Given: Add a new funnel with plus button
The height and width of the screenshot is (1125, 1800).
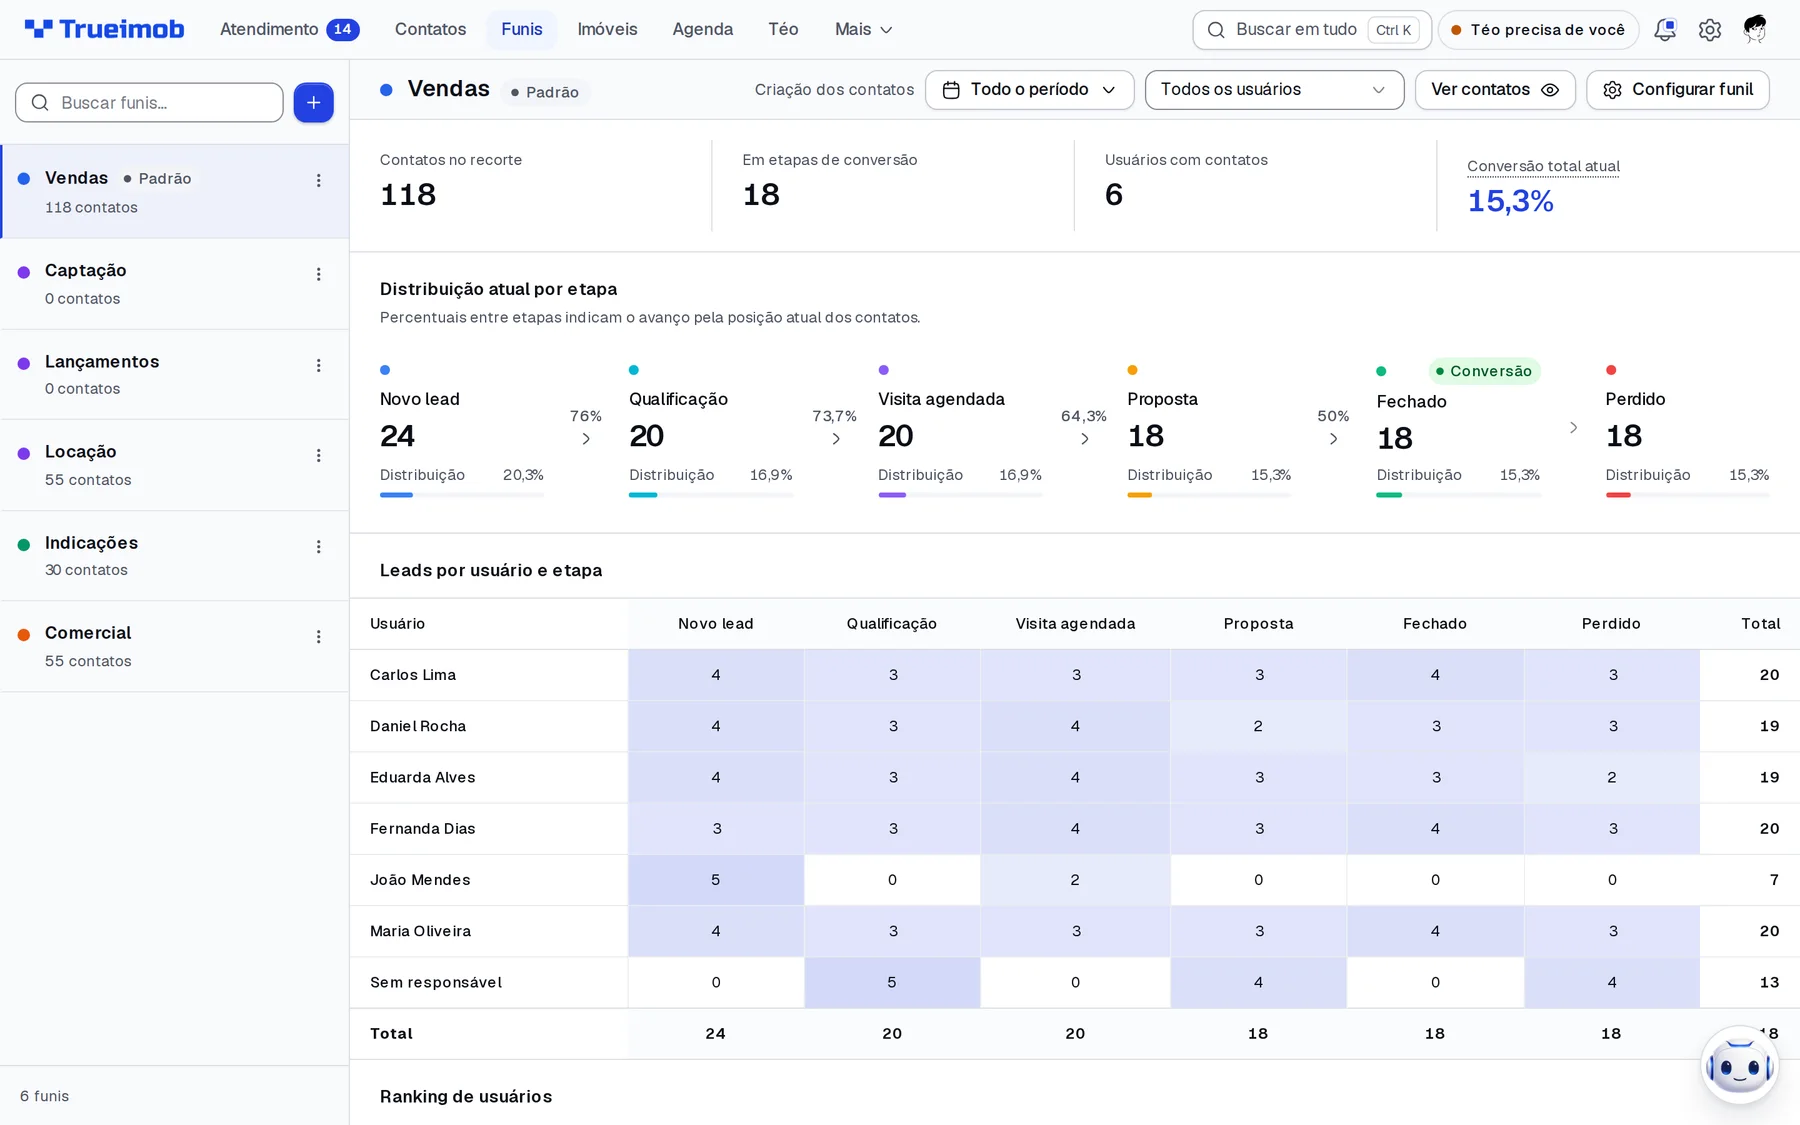Looking at the screenshot, I should (313, 103).
